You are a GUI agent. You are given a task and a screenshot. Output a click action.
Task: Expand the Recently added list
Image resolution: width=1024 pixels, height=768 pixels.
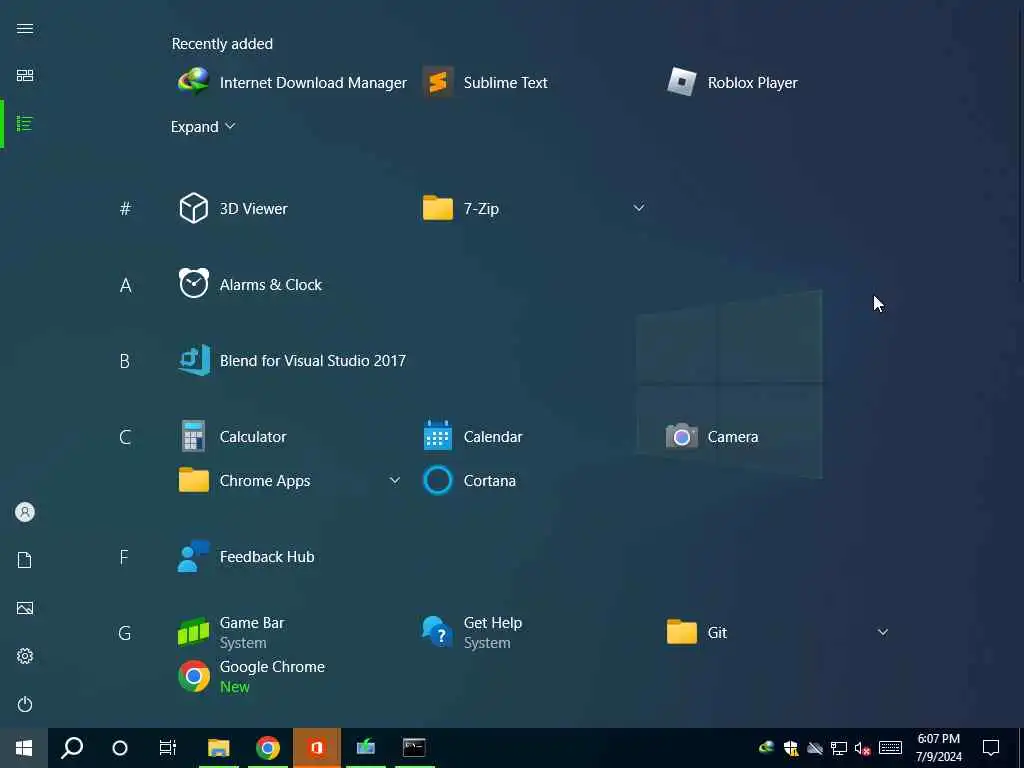tap(203, 127)
